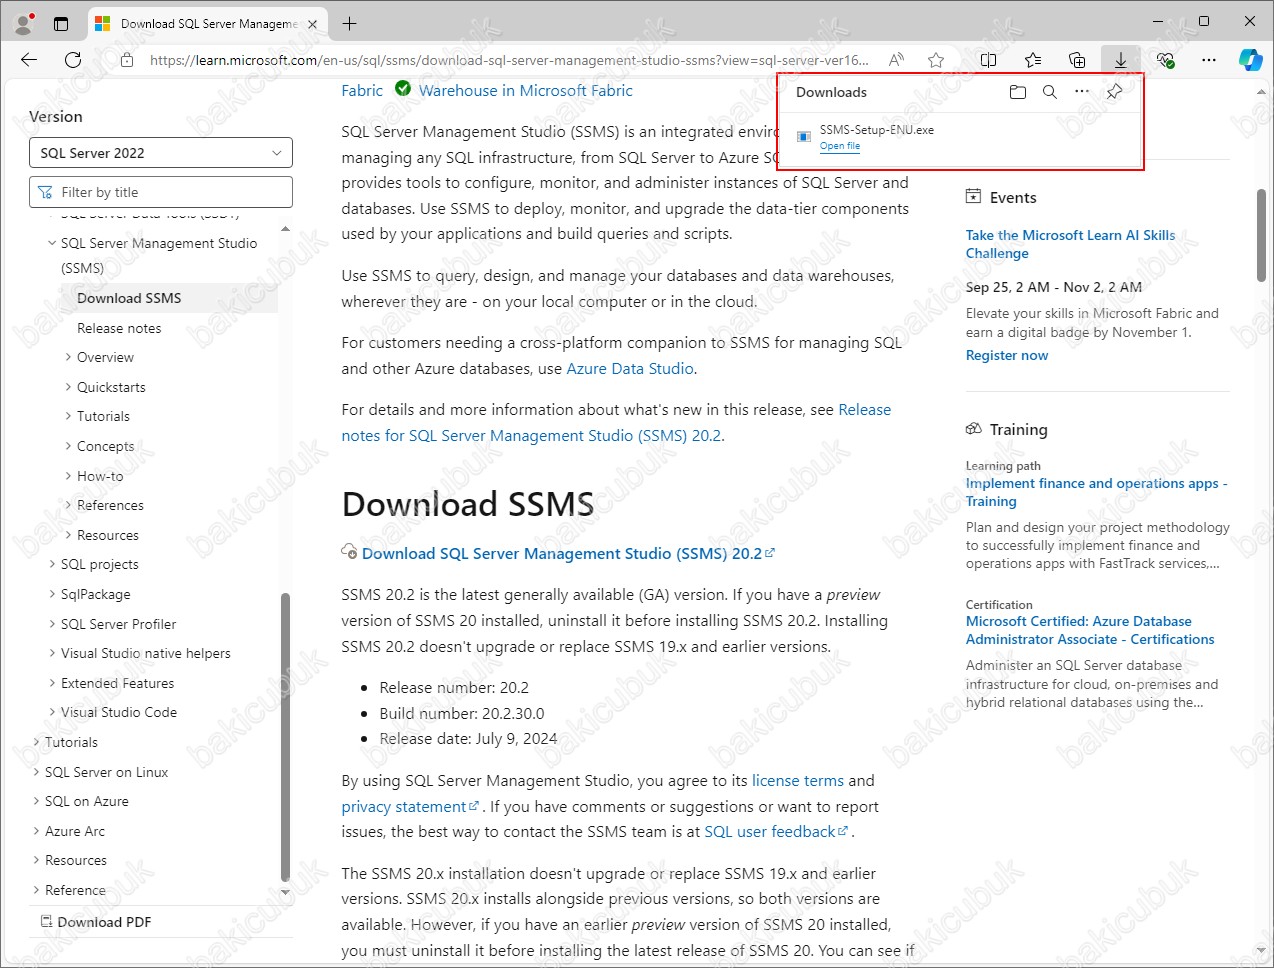The image size is (1274, 968).
Task: Open more options in Downloads panel
Action: [1082, 91]
